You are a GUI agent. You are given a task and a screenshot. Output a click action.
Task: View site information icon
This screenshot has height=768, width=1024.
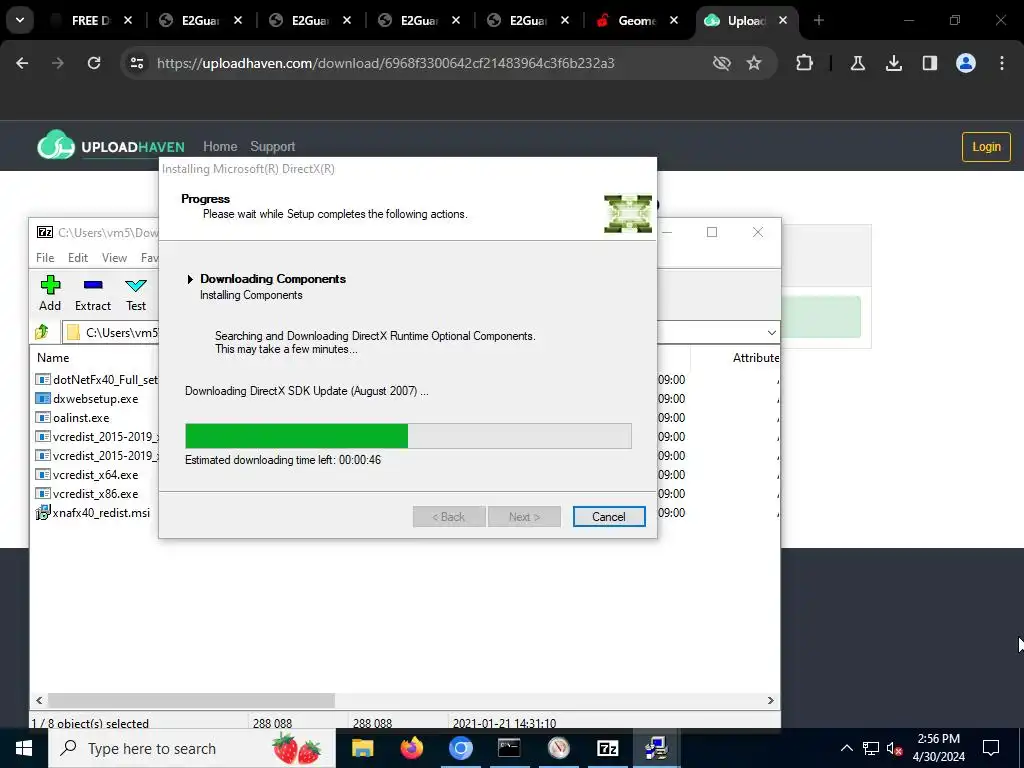[137, 63]
